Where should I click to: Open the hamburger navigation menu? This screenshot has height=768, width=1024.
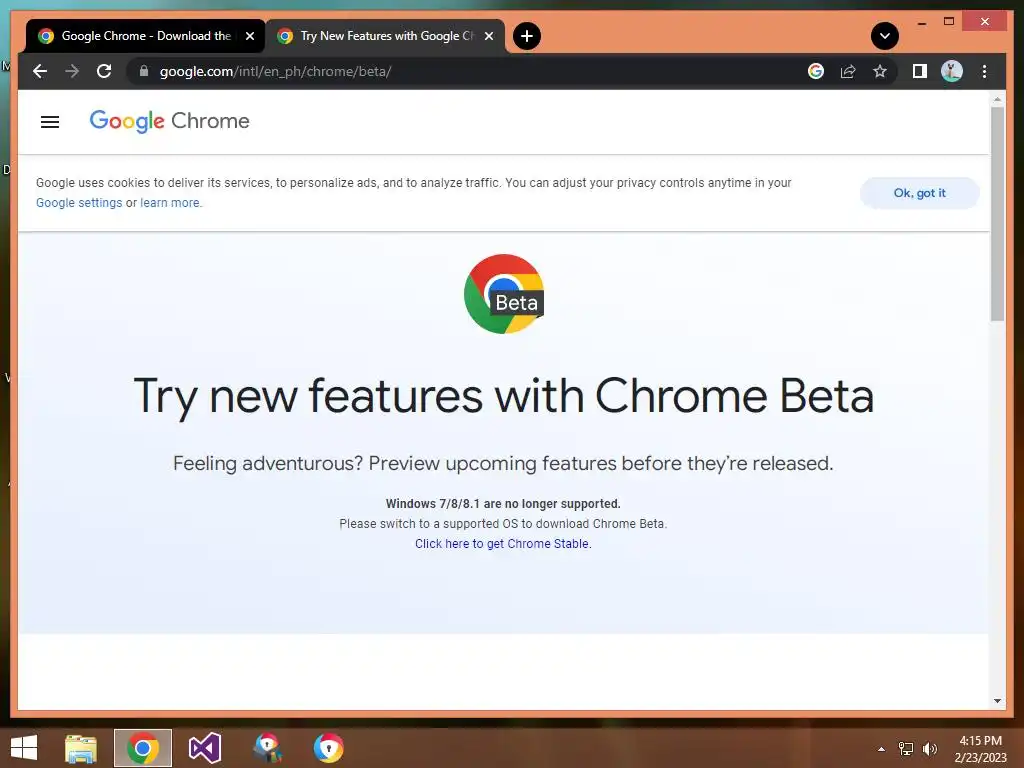pos(50,121)
